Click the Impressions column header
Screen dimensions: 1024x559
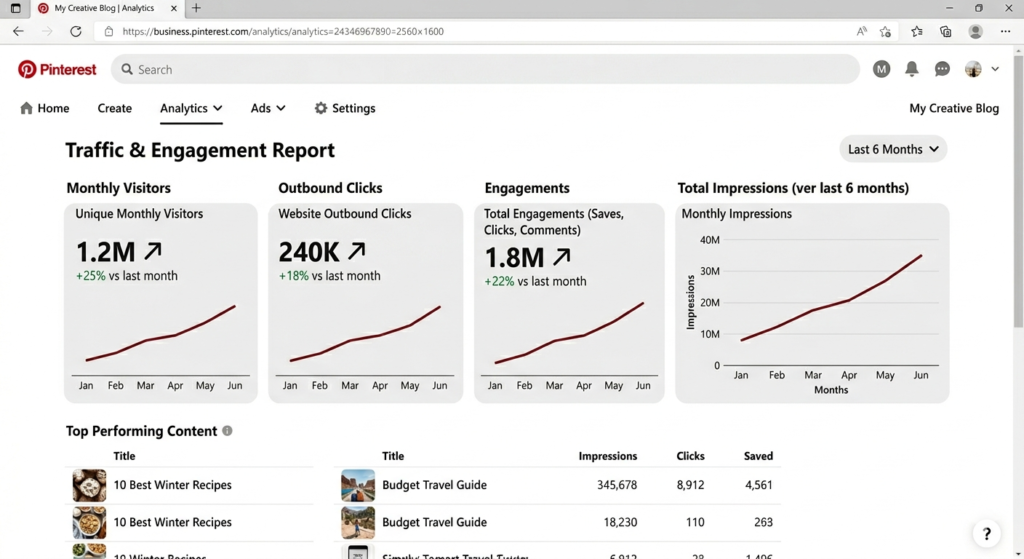[607, 456]
